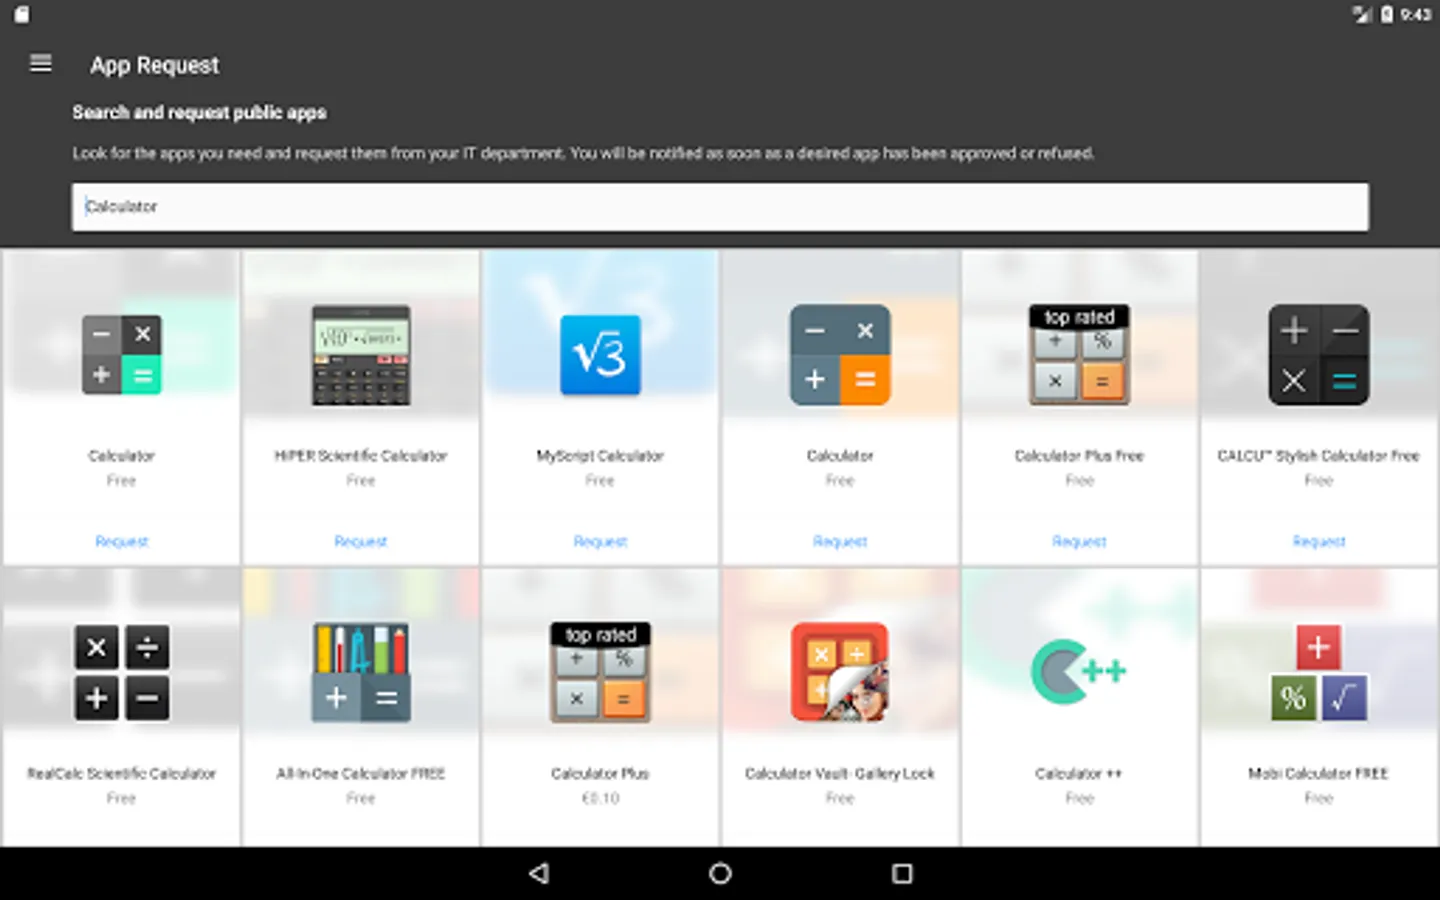The width and height of the screenshot is (1440, 900).
Task: Click the Search and request public apps heading
Action: 199,113
